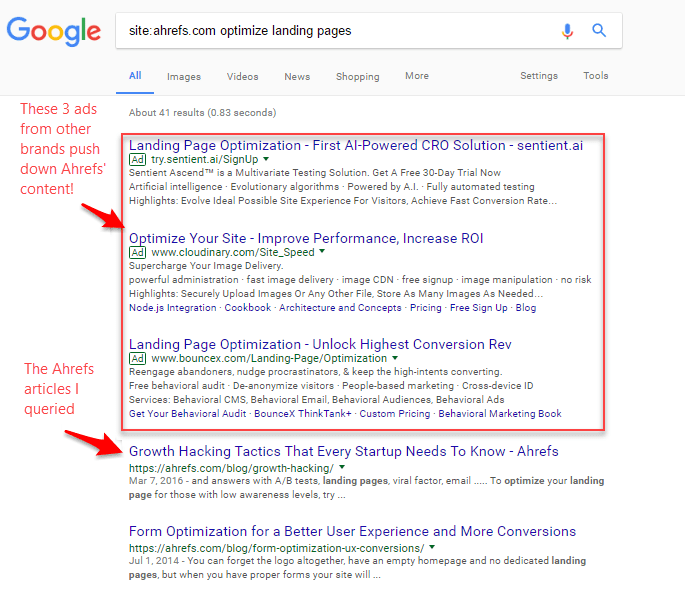685x595 pixels.
Task: Switch to the Videos tab
Action: click(x=242, y=76)
